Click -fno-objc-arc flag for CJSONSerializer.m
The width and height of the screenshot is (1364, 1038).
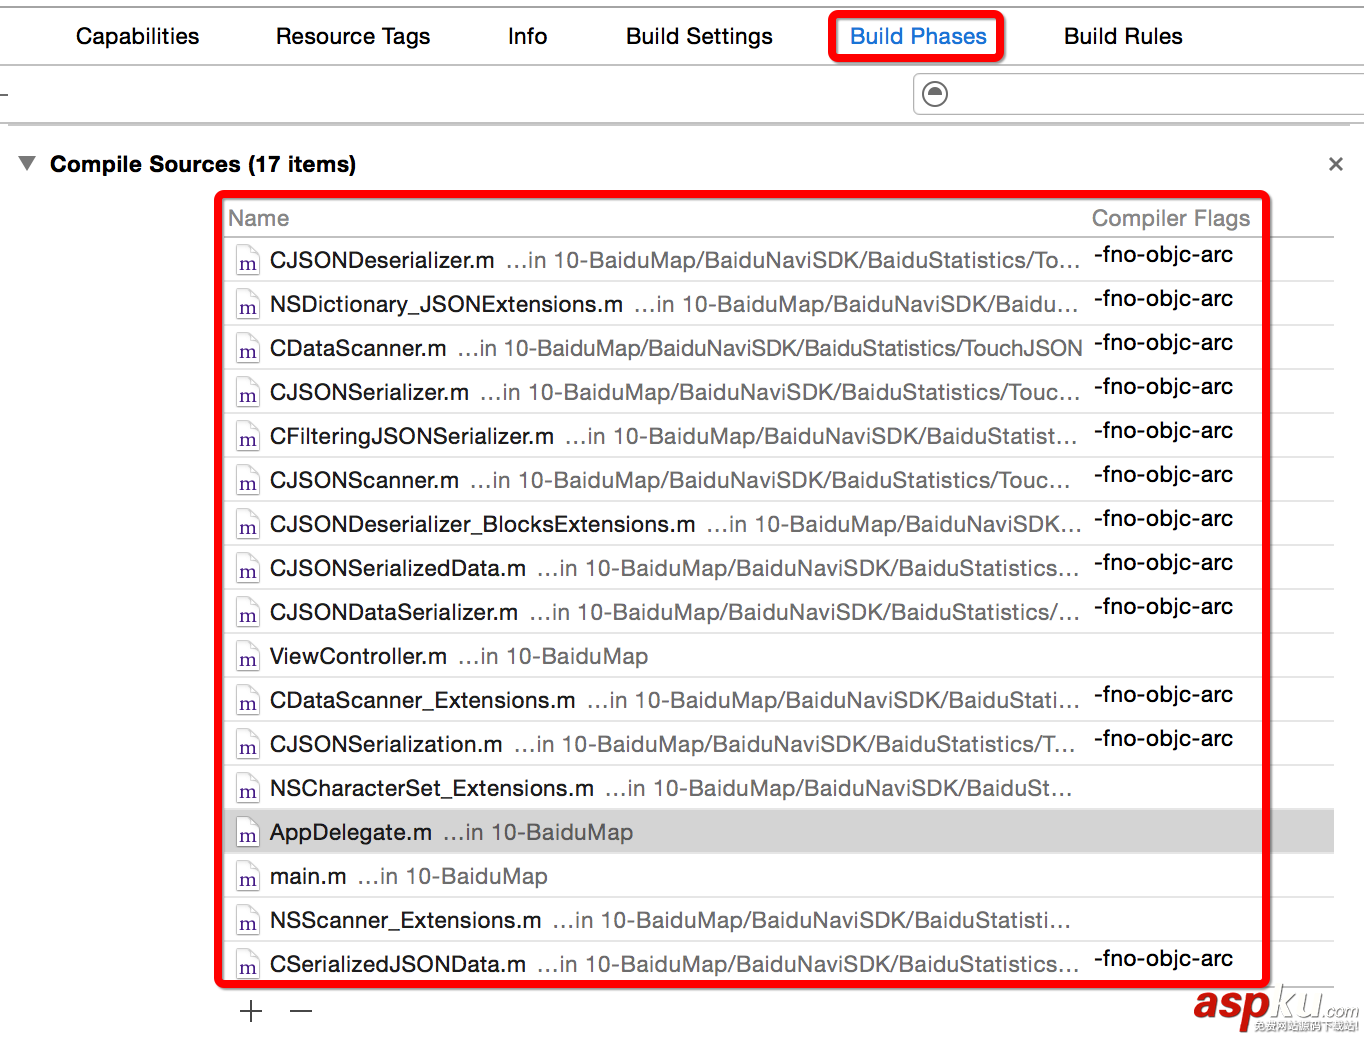pyautogui.click(x=1163, y=387)
